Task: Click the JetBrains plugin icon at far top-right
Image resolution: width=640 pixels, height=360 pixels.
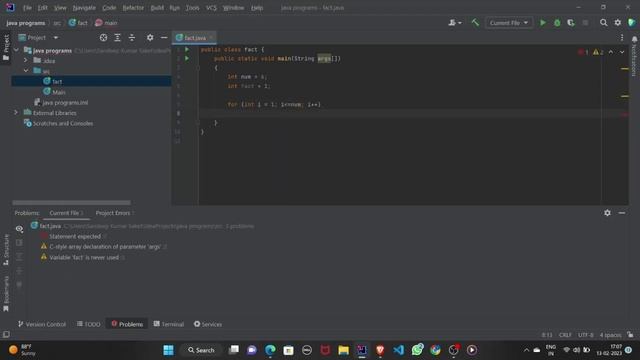Action: (632, 23)
